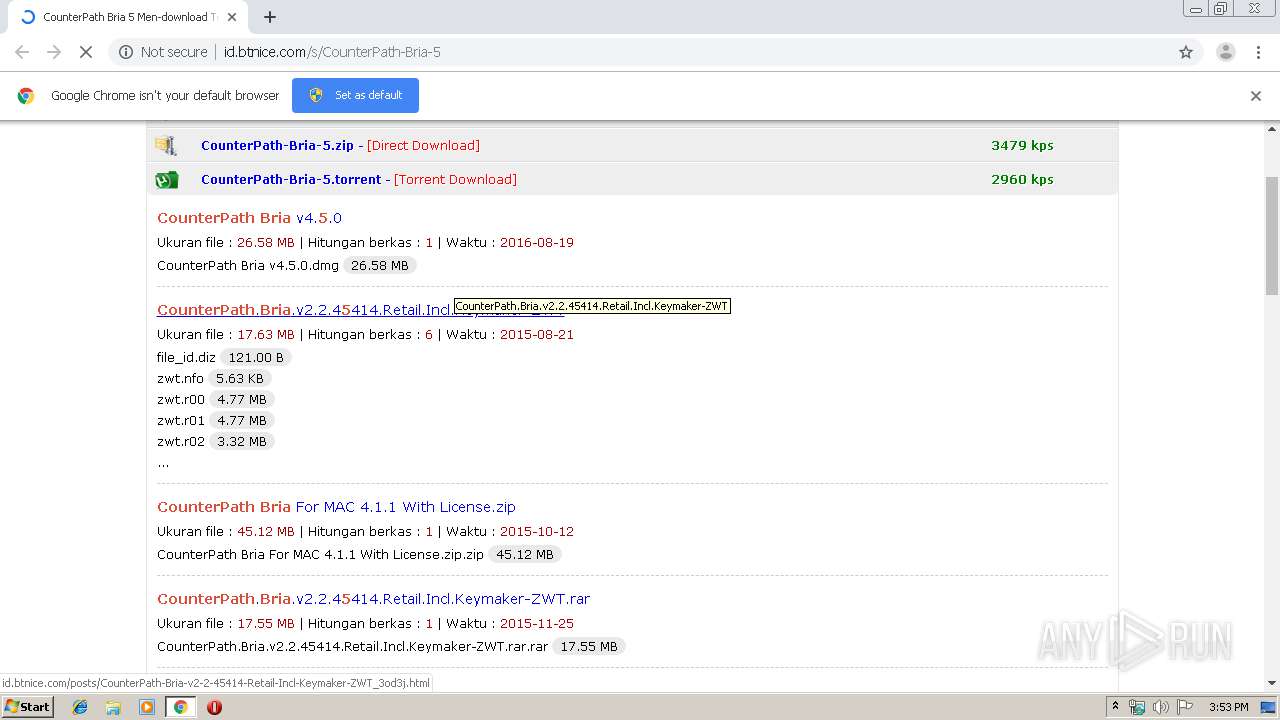Click the green torrent icon beside Torrent Download

(166, 180)
